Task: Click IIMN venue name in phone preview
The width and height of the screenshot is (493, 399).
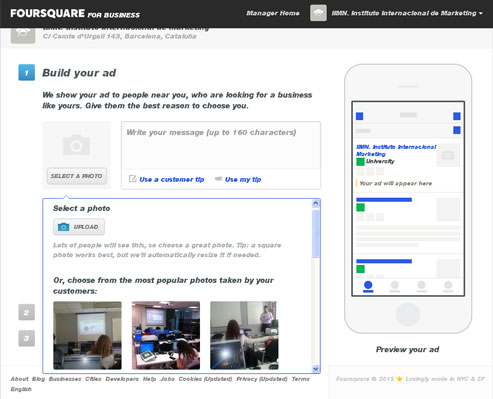Action: pos(396,150)
